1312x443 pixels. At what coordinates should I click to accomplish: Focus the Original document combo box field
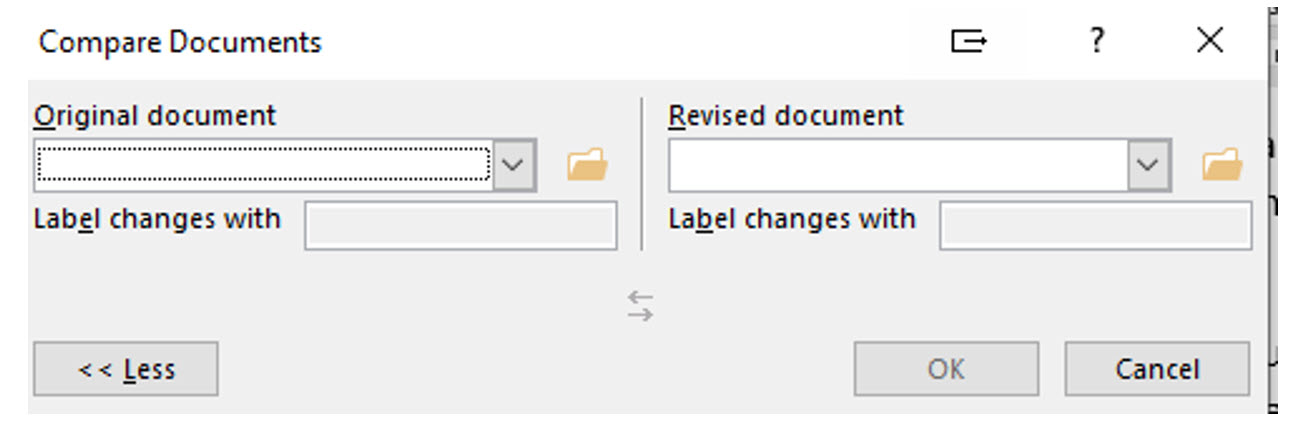click(264, 165)
